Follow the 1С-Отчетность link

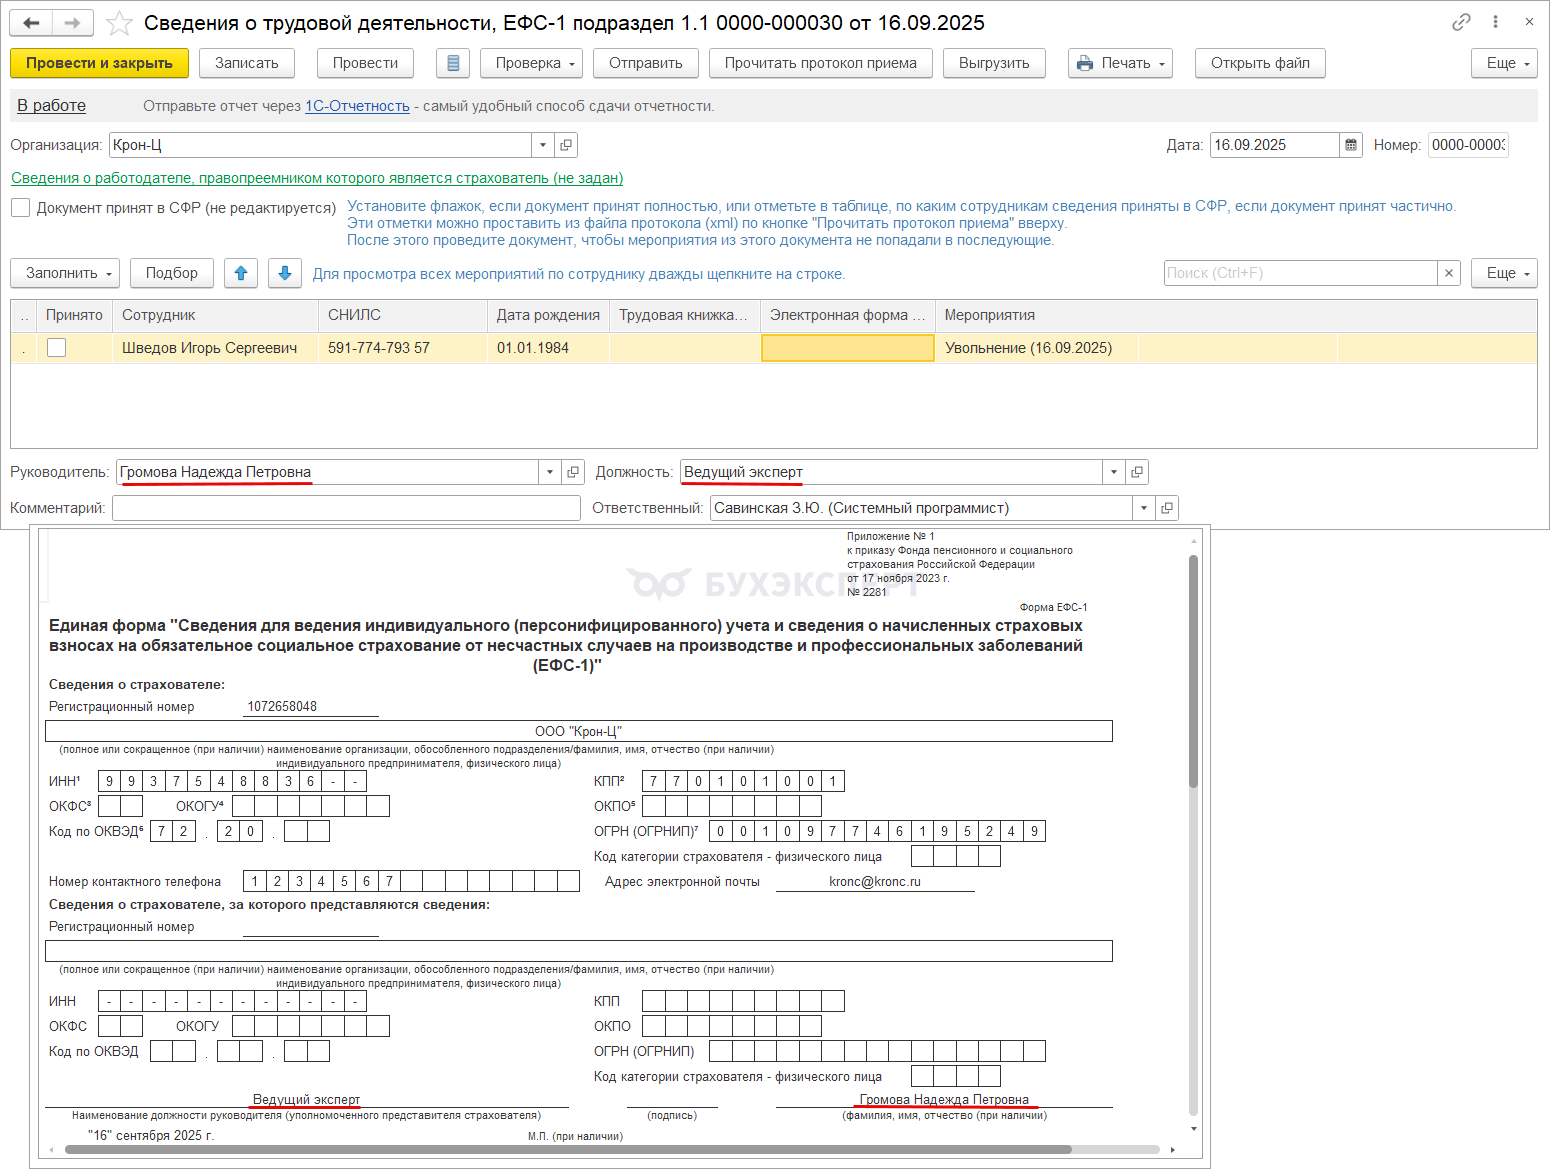pyautogui.click(x=357, y=106)
